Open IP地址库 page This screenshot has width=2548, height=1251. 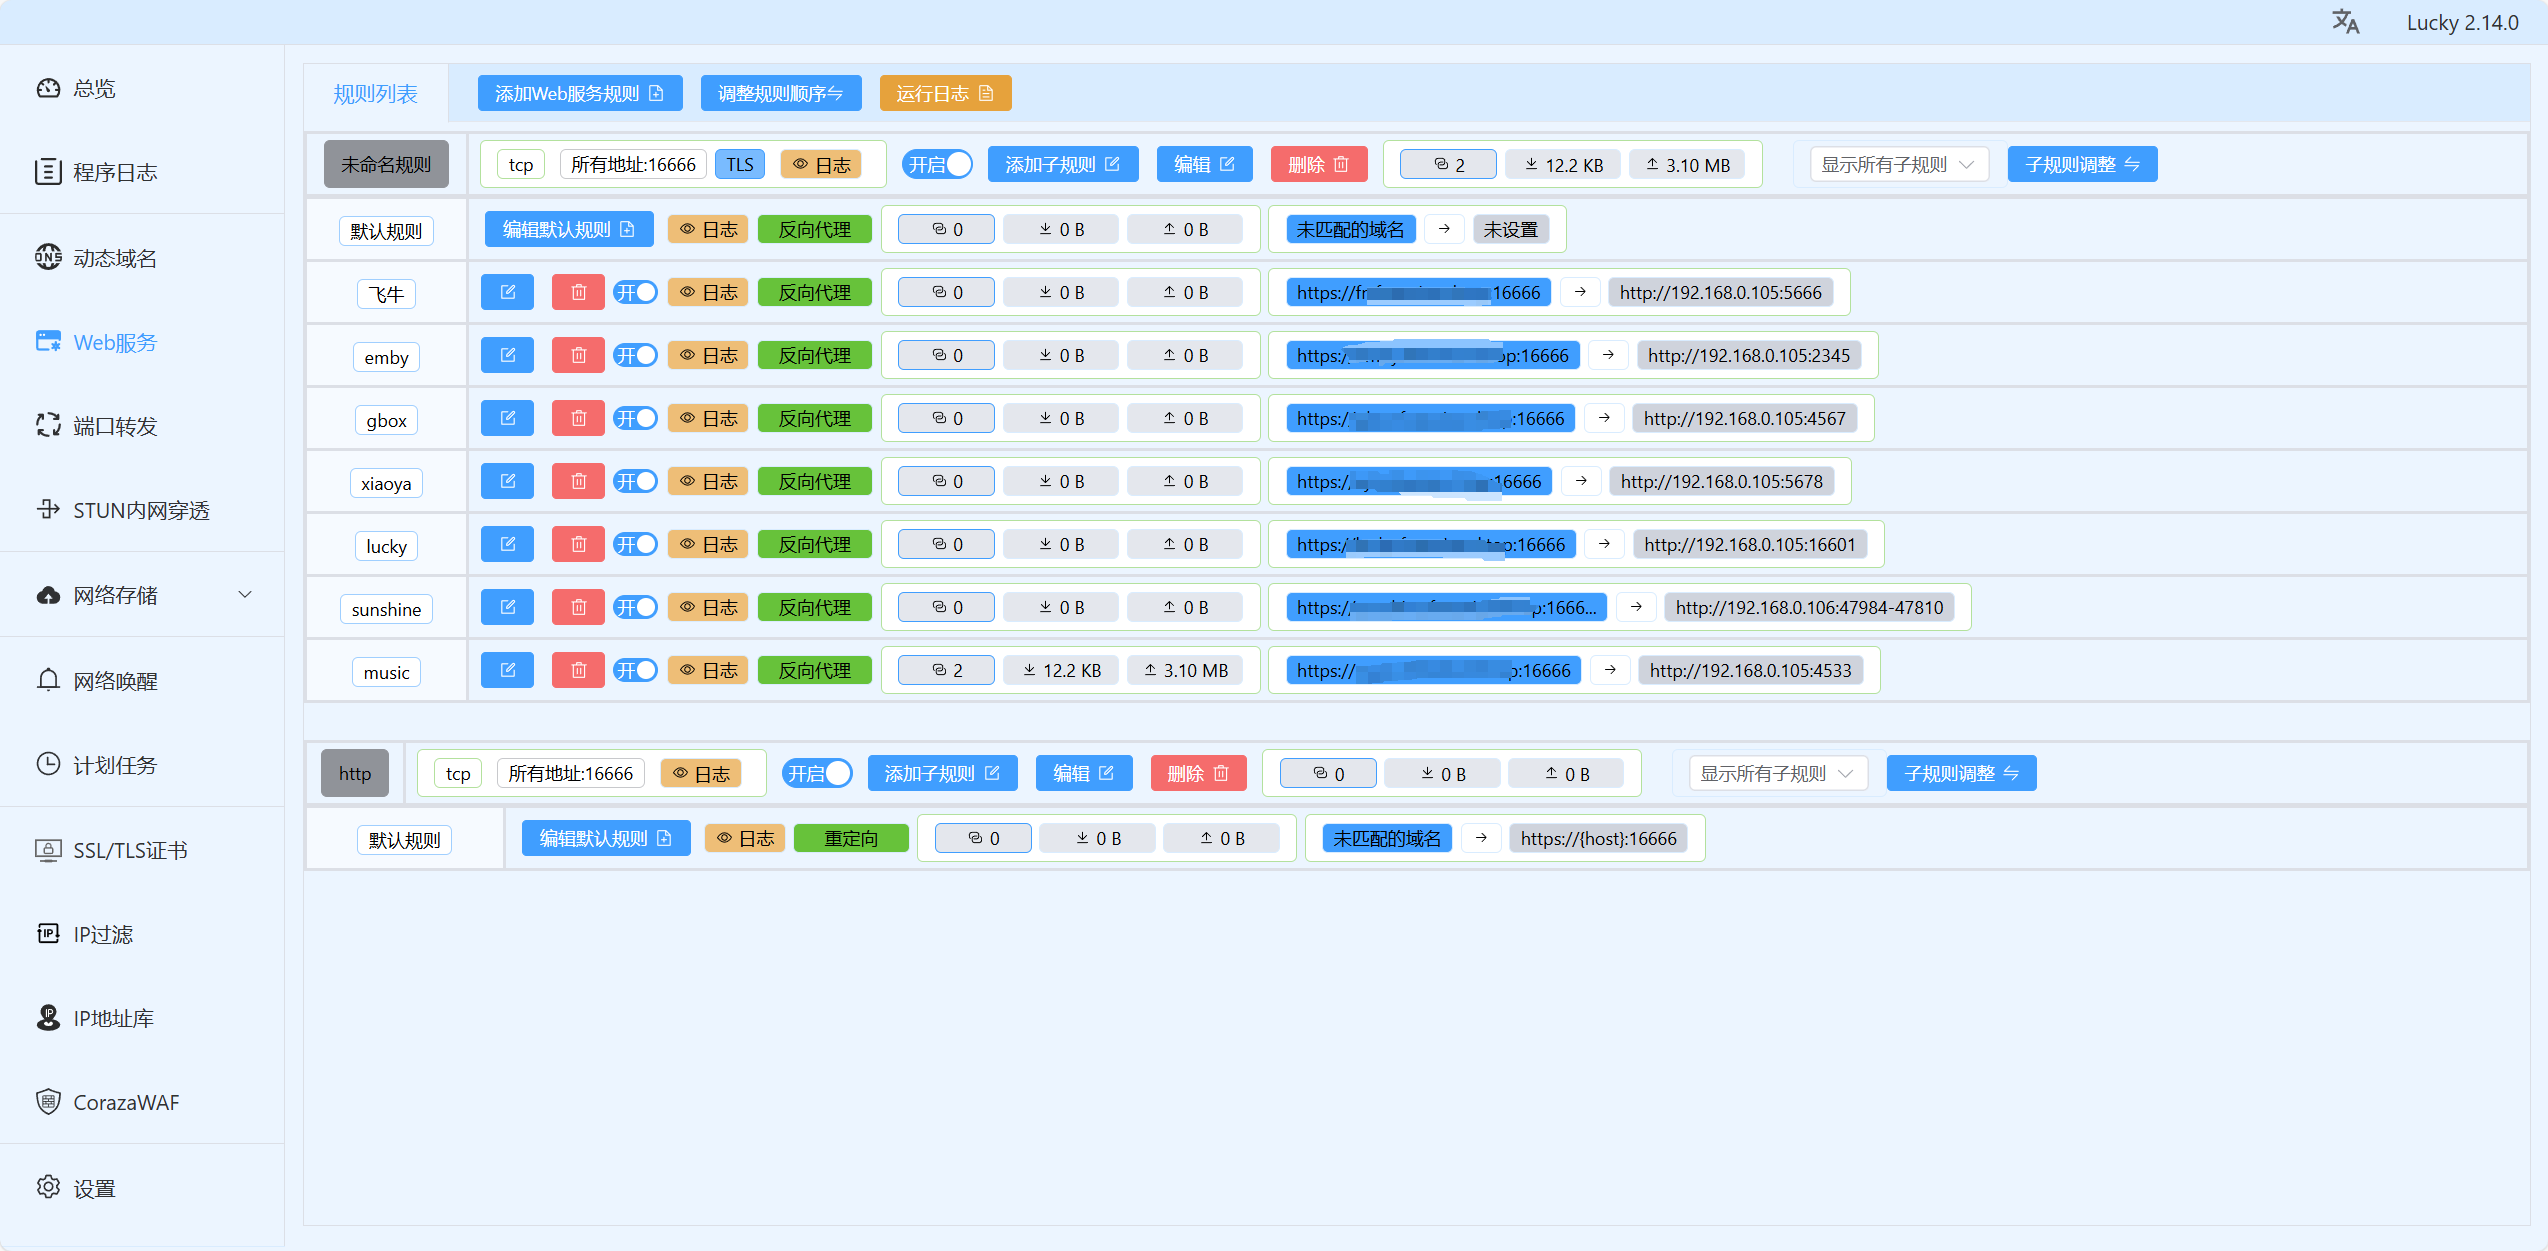tap(141, 1018)
